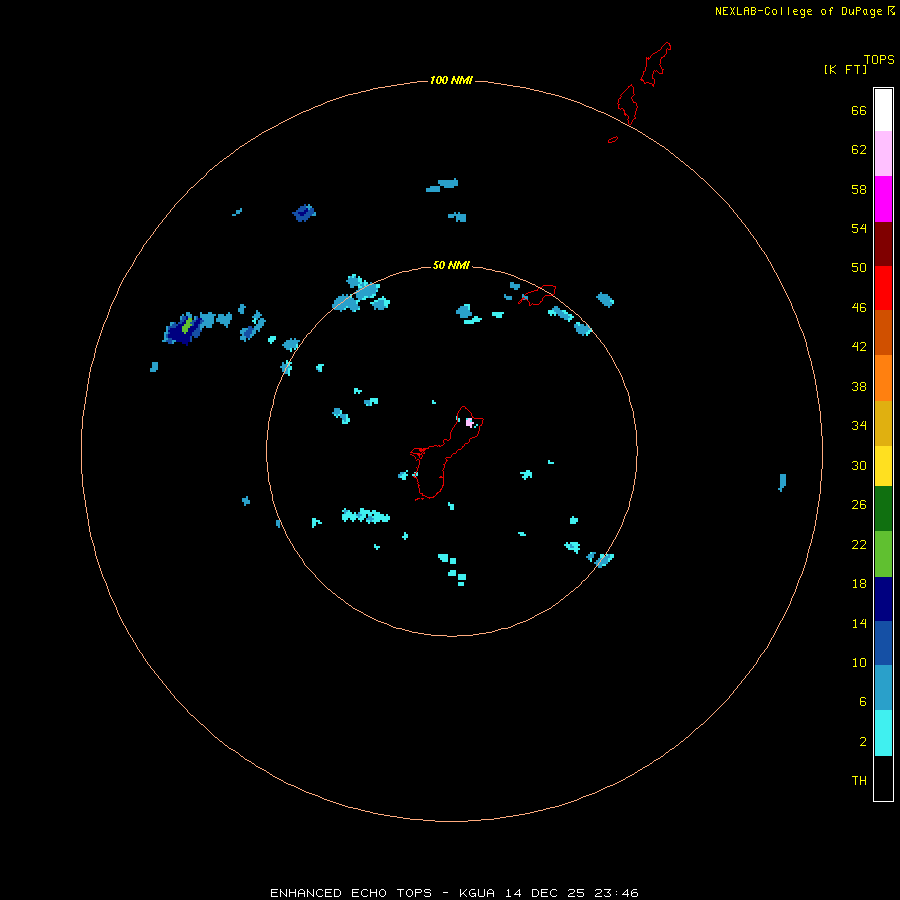
Task: Click the long cyan echo band south-west of Guam
Action: pos(366,515)
